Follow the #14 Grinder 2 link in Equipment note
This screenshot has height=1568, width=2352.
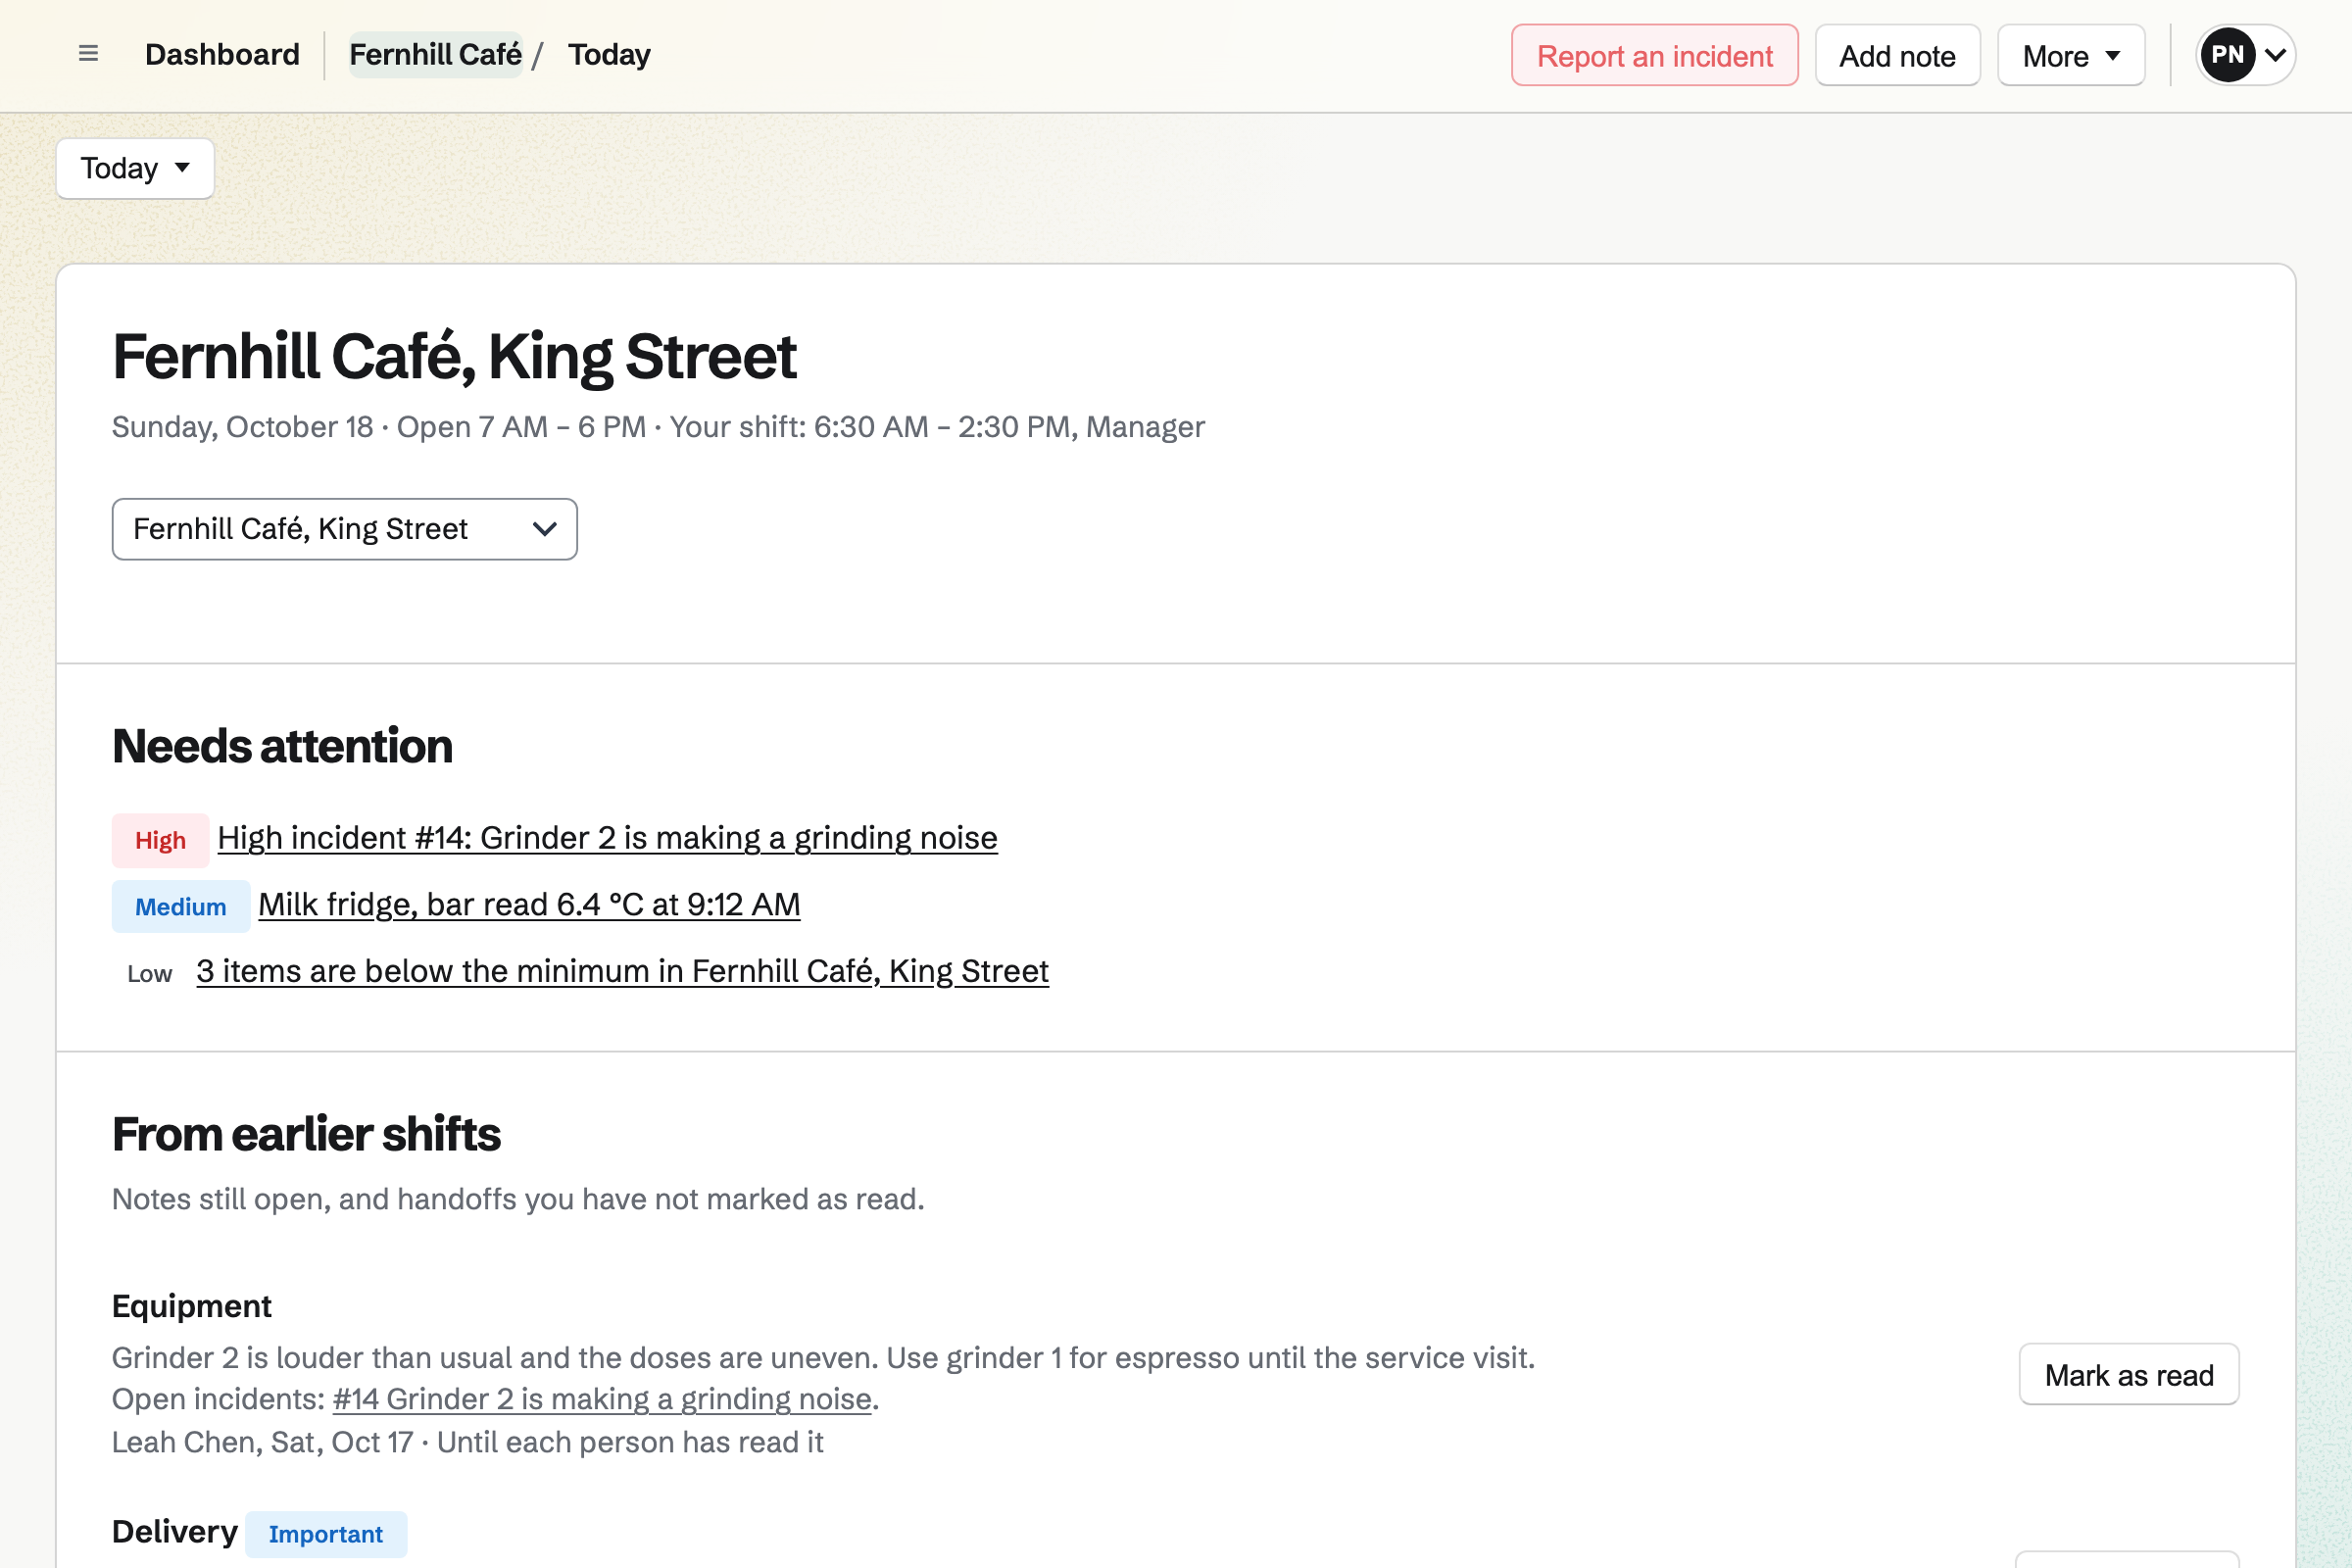(602, 1399)
